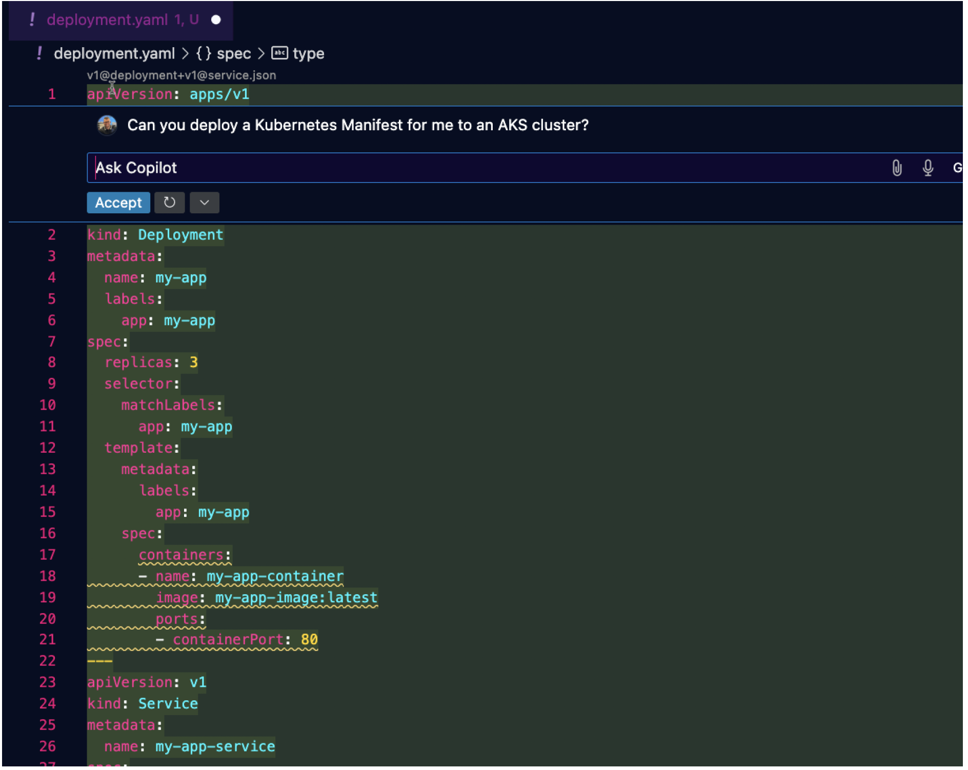Click the user avatar beside the question
The image size is (968, 770).
pyautogui.click(x=107, y=125)
